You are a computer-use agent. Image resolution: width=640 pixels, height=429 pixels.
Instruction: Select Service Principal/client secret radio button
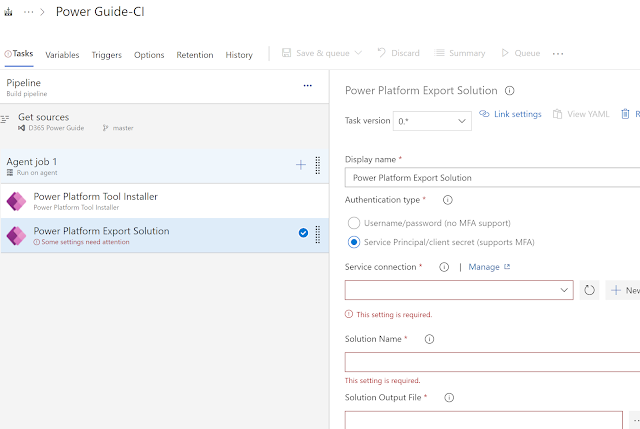[353, 242]
